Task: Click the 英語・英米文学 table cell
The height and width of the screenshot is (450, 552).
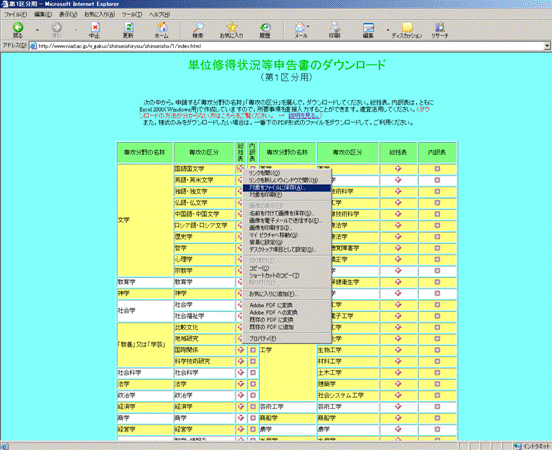Action: (x=204, y=180)
